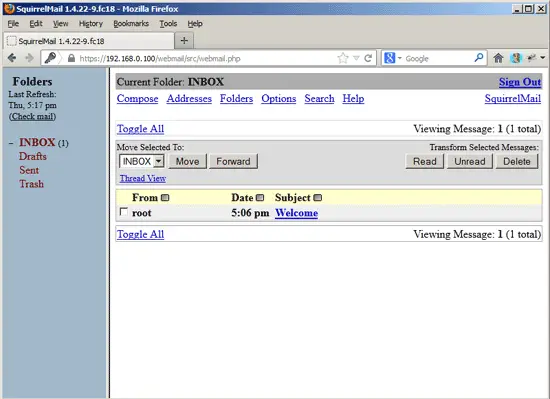Open the Google search engine dropdown arrow

(x=400, y=58)
